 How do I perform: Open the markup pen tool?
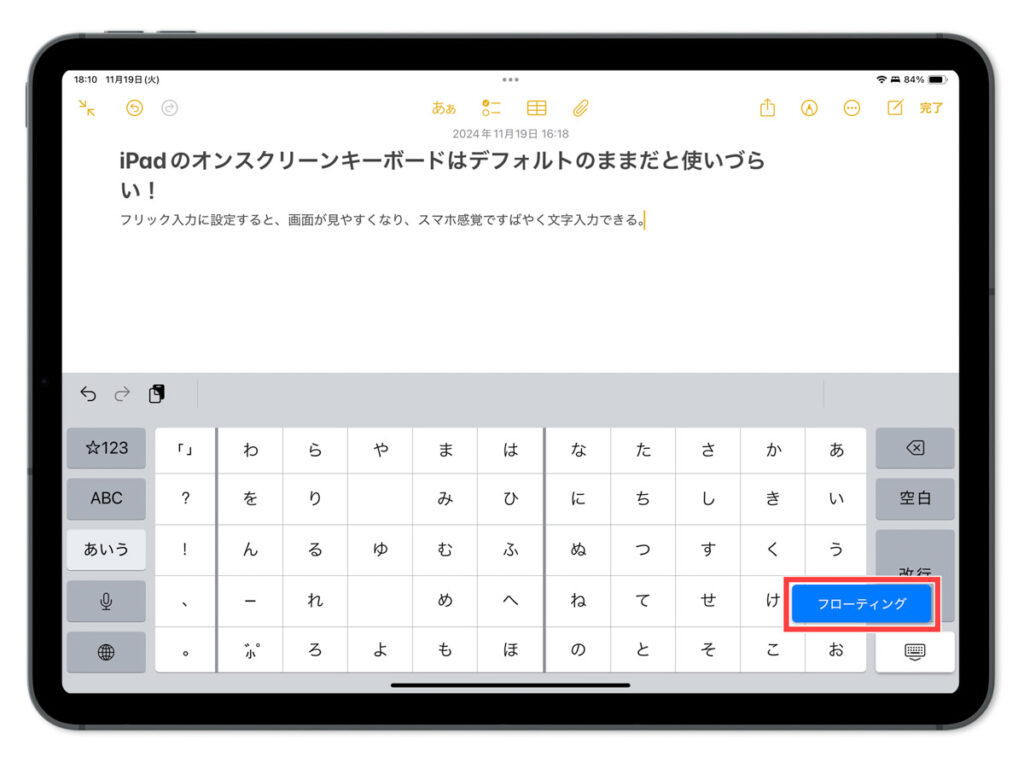coord(809,108)
